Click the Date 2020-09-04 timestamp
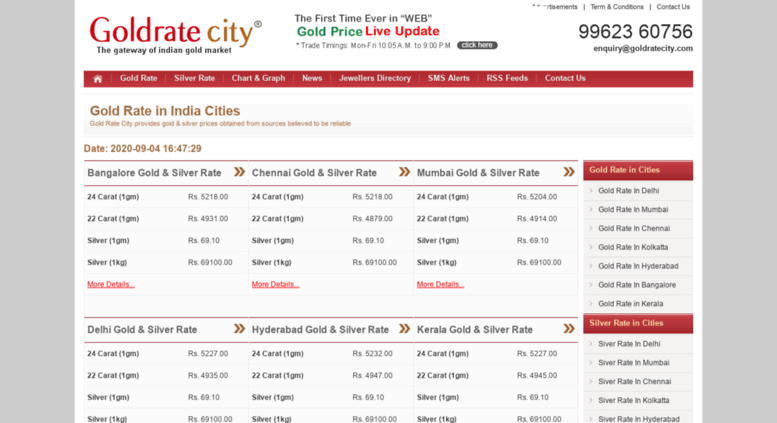777x423 pixels. pyautogui.click(x=142, y=149)
